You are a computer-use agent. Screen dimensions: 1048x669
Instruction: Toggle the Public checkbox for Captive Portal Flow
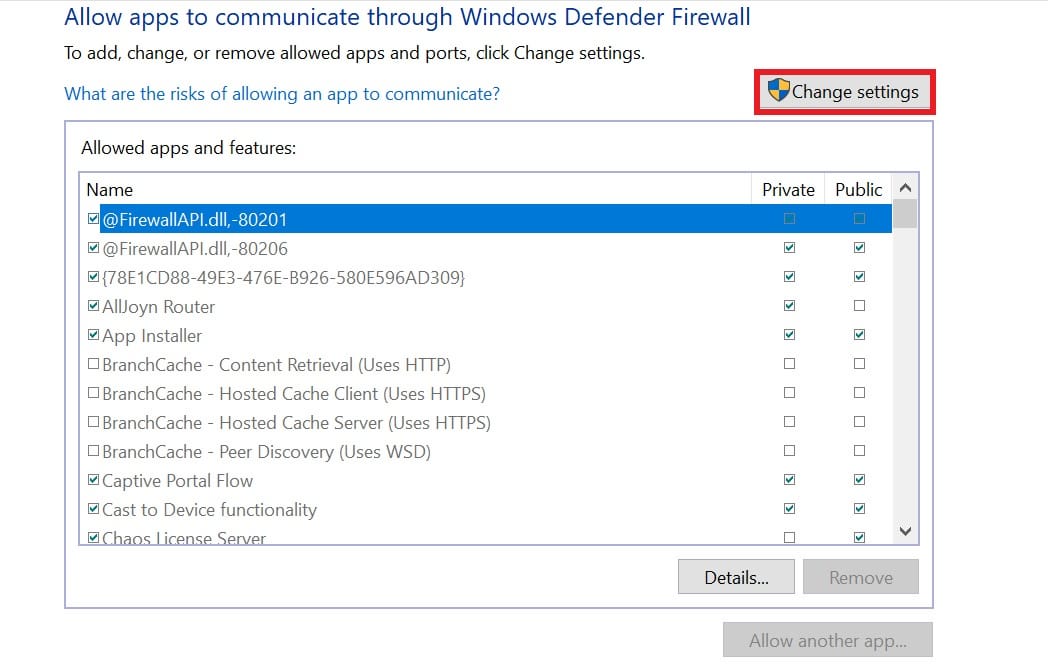click(x=860, y=480)
